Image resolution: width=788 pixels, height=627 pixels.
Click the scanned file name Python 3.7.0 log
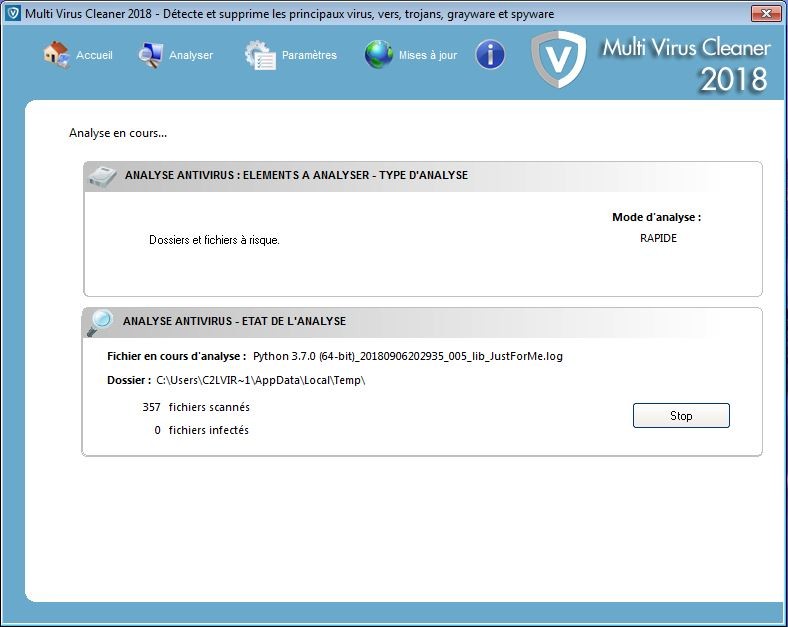point(408,356)
